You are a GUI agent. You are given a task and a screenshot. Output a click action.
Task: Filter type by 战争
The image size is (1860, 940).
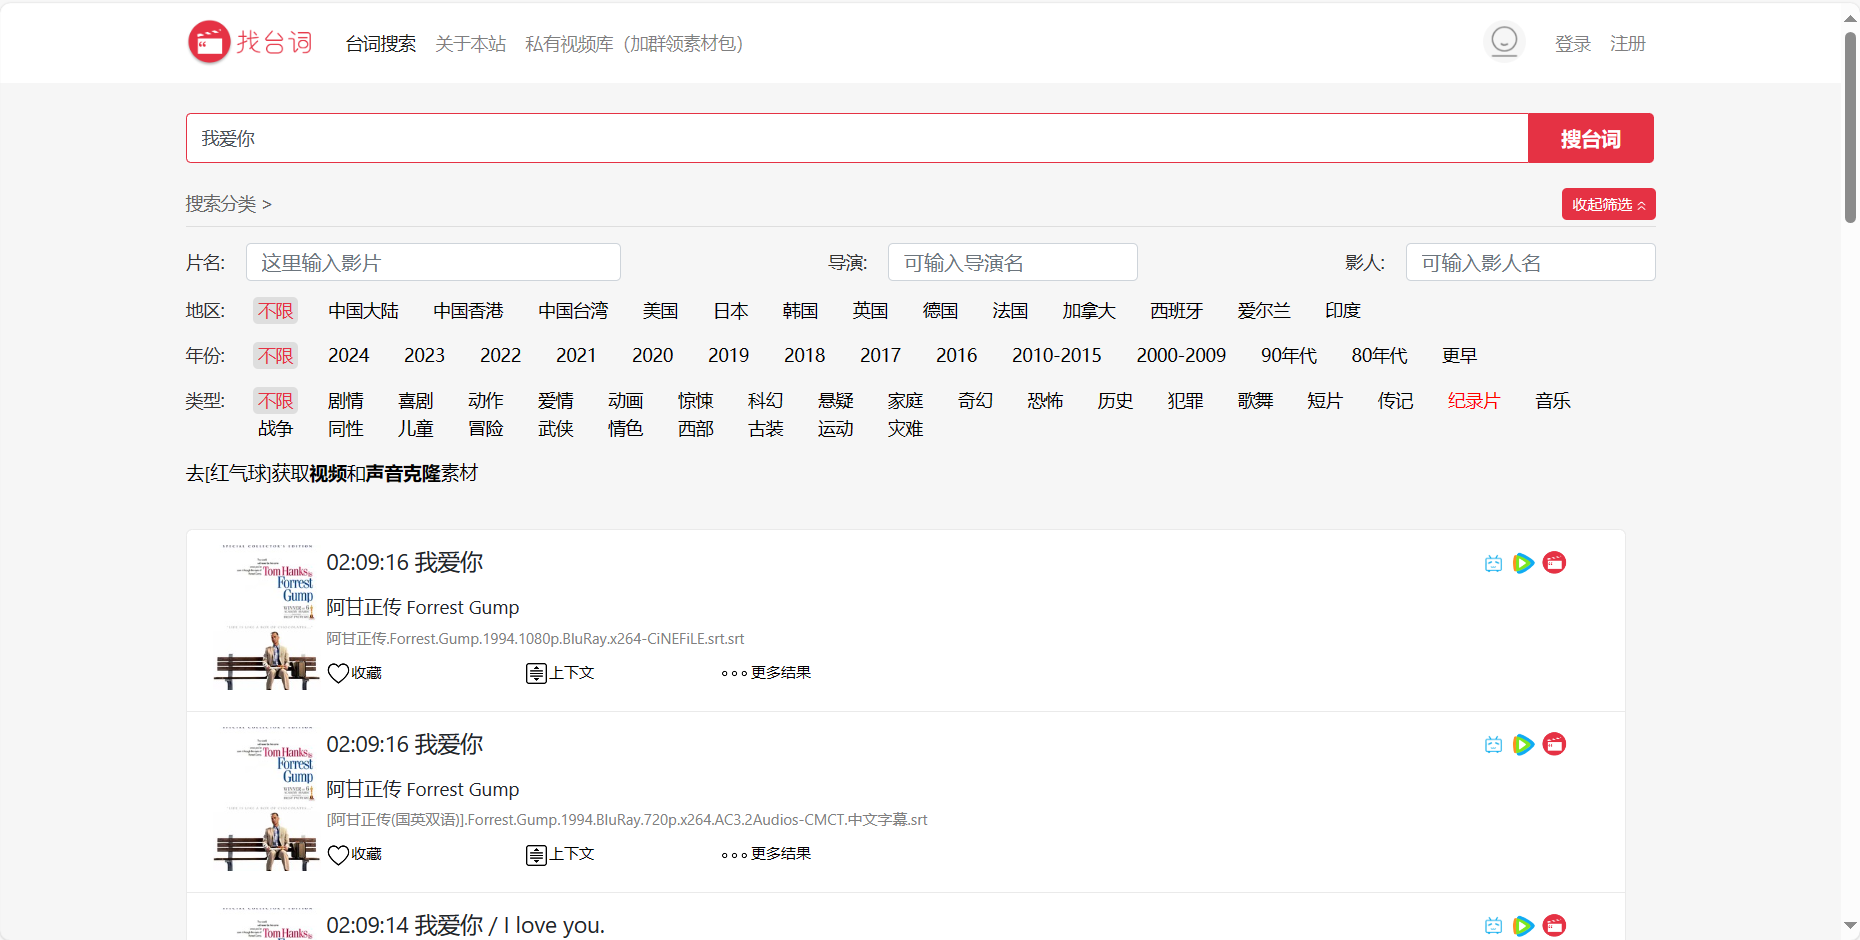point(275,429)
